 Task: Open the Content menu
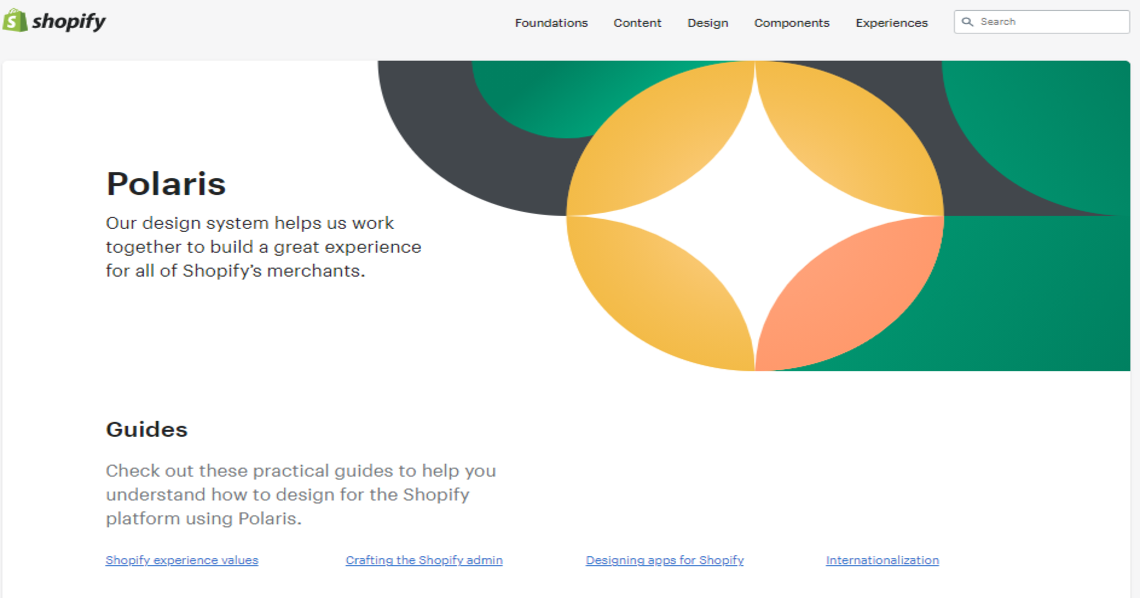coord(638,23)
